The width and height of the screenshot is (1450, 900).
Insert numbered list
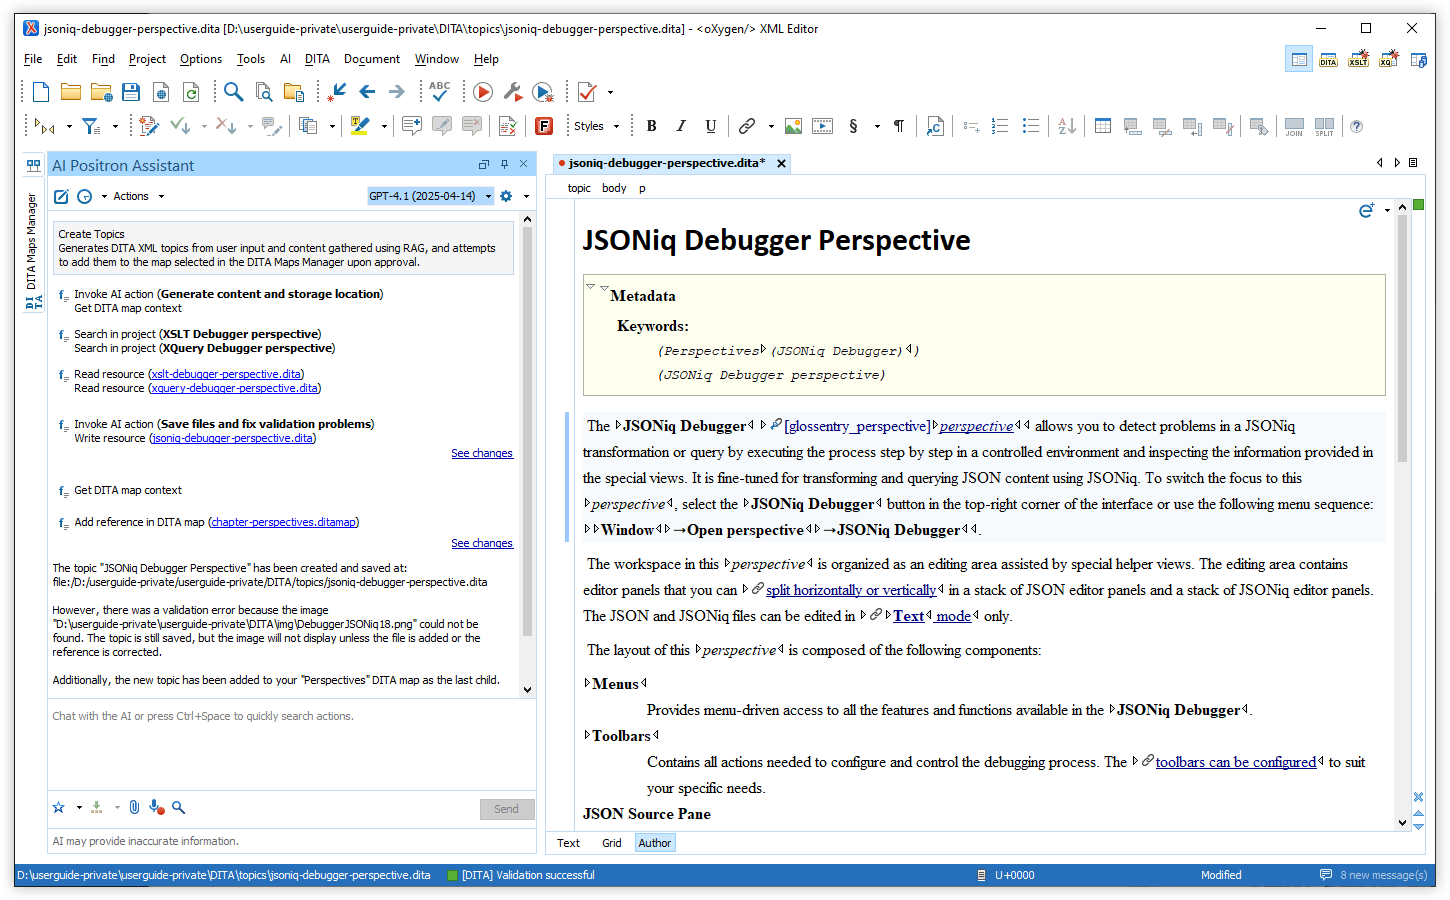[1000, 126]
